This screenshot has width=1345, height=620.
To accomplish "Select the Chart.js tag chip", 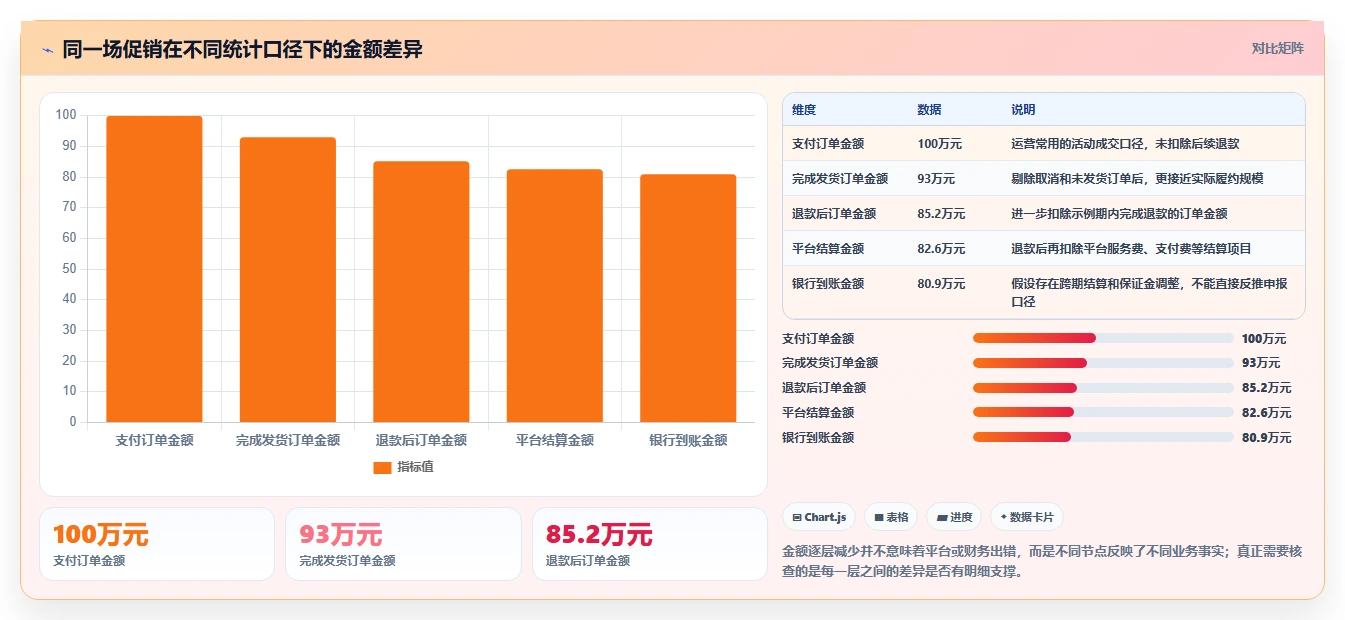I will [819, 517].
